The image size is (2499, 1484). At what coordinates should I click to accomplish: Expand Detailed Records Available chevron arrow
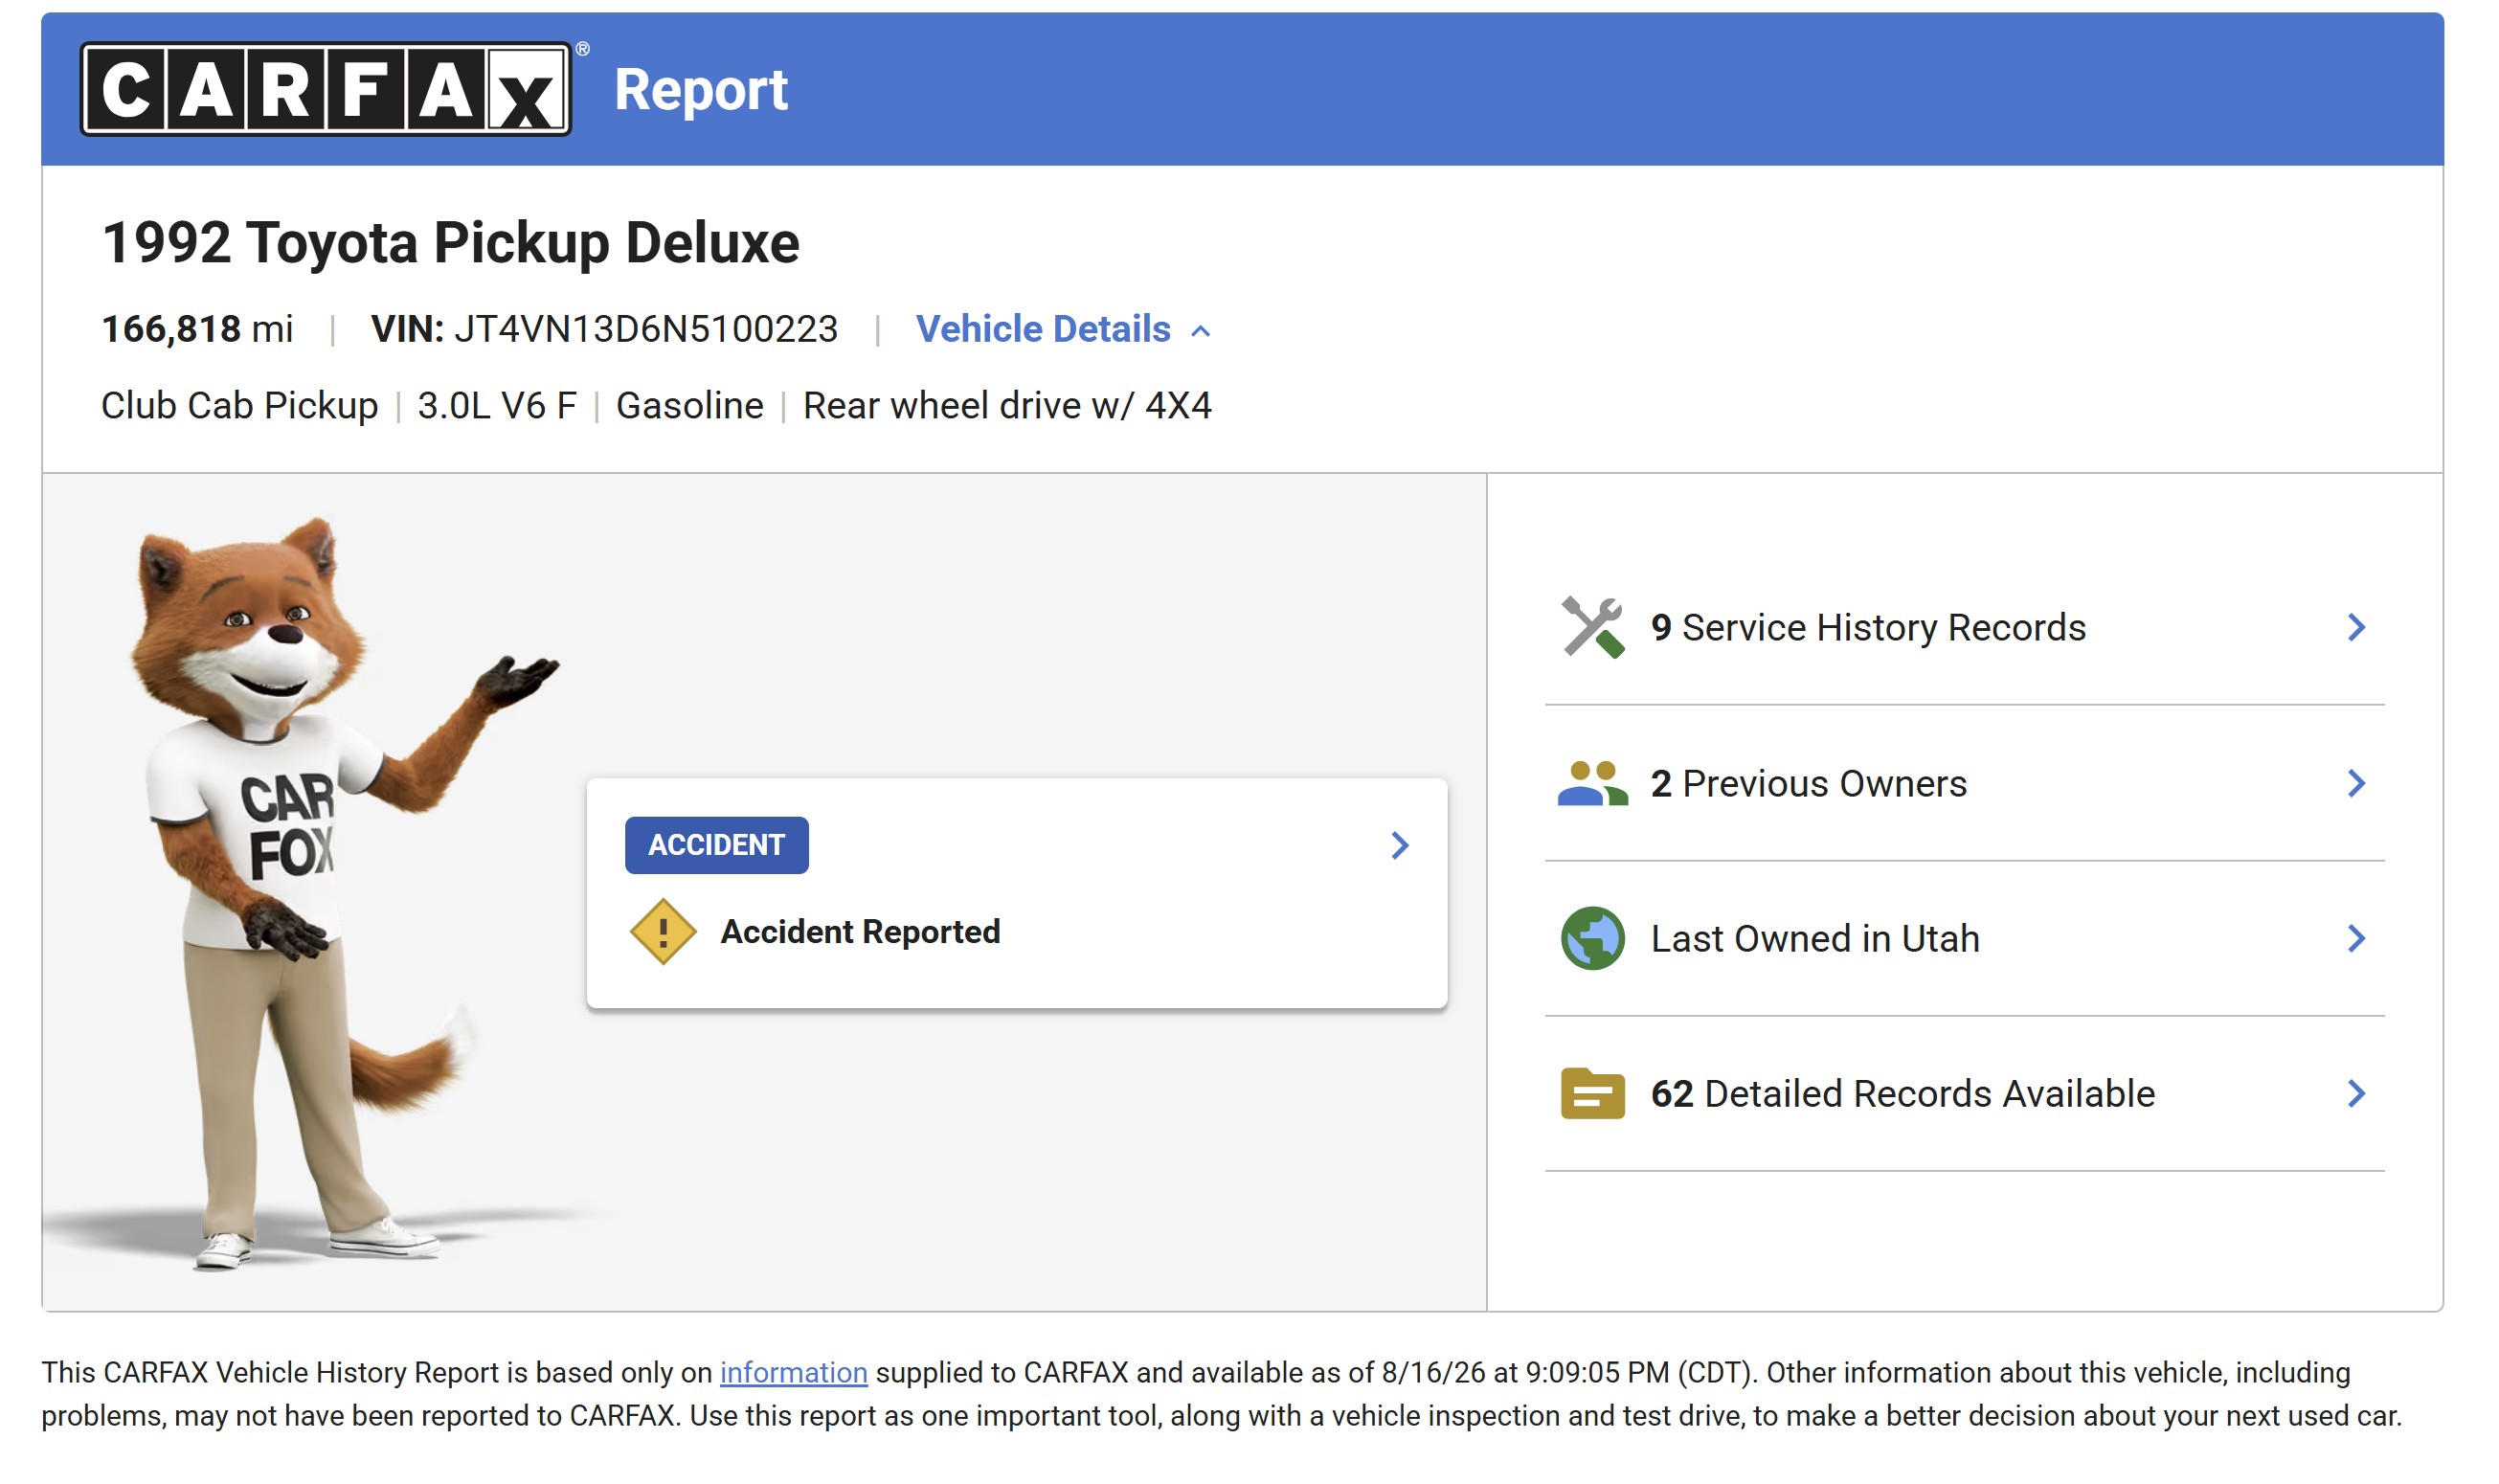(x=2356, y=1093)
